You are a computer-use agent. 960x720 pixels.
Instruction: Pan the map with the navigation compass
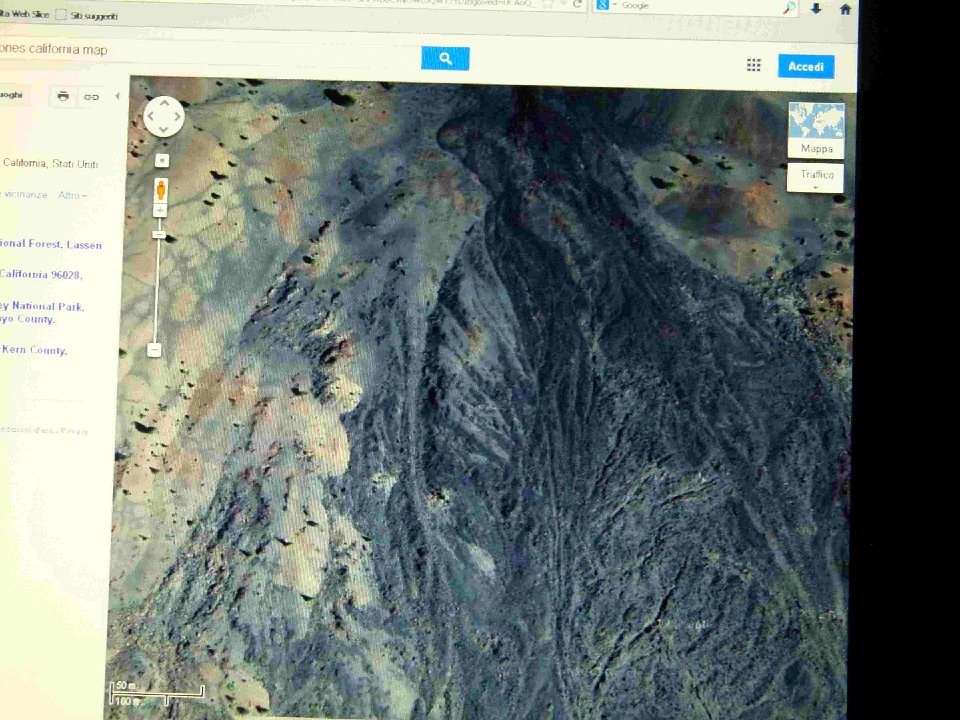pyautogui.click(x=163, y=116)
